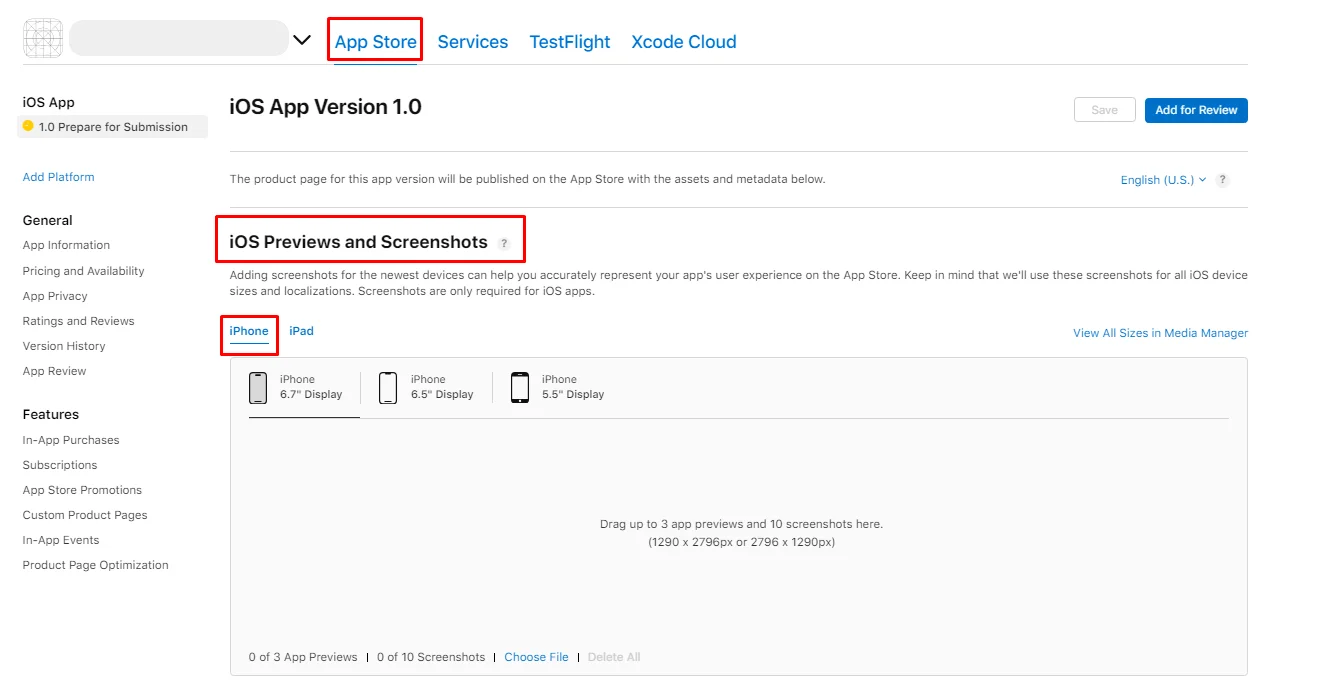Click the Choose File link
This screenshot has height=684, width=1318.
536,657
